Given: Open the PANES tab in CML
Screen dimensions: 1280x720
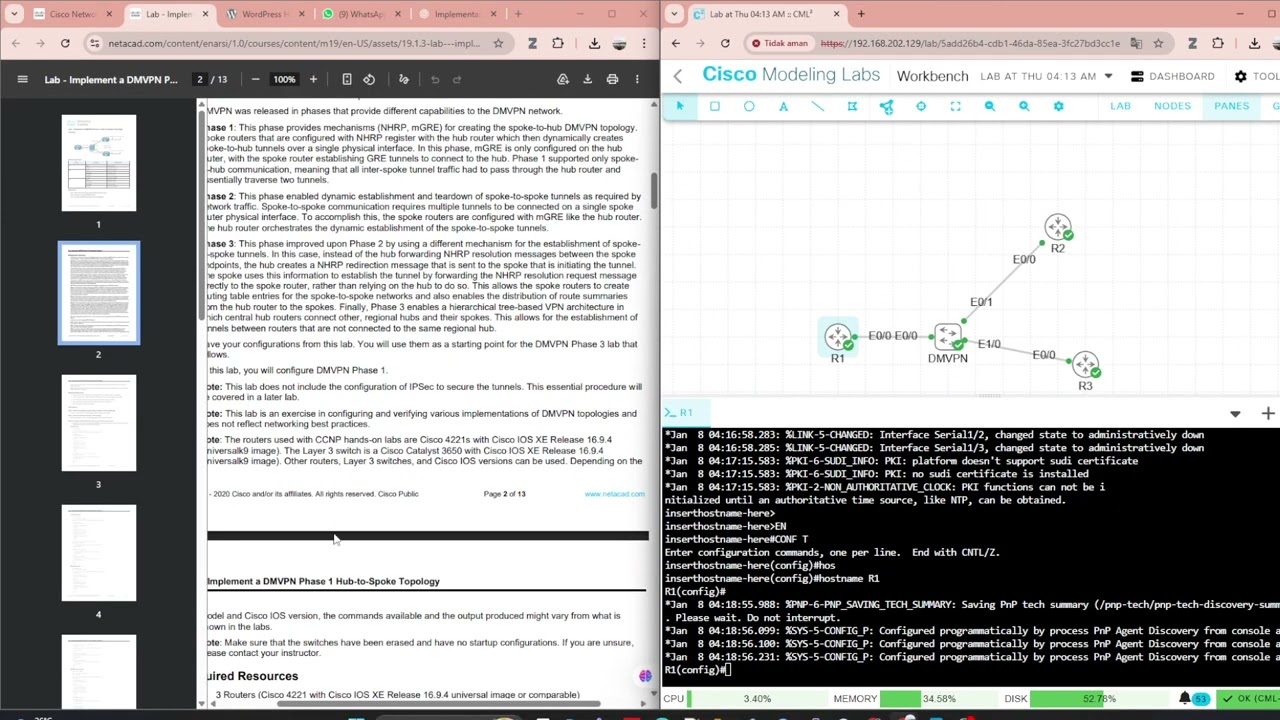Looking at the screenshot, I should 1231,106.
